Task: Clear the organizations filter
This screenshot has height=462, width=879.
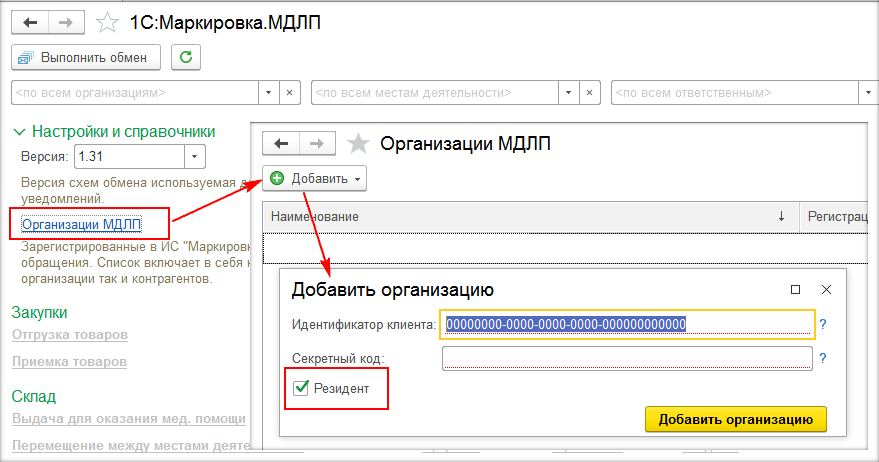Action: (x=289, y=93)
